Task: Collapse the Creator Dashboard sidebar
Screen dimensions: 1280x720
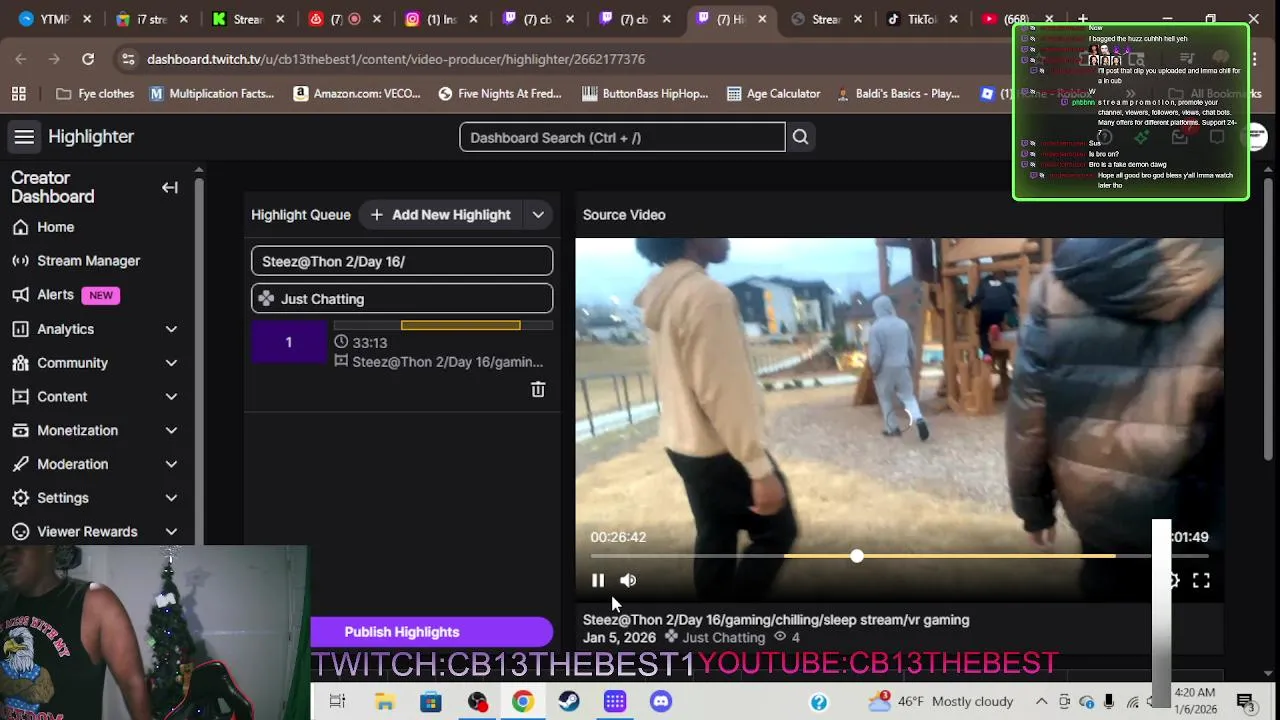Action: 170,187
